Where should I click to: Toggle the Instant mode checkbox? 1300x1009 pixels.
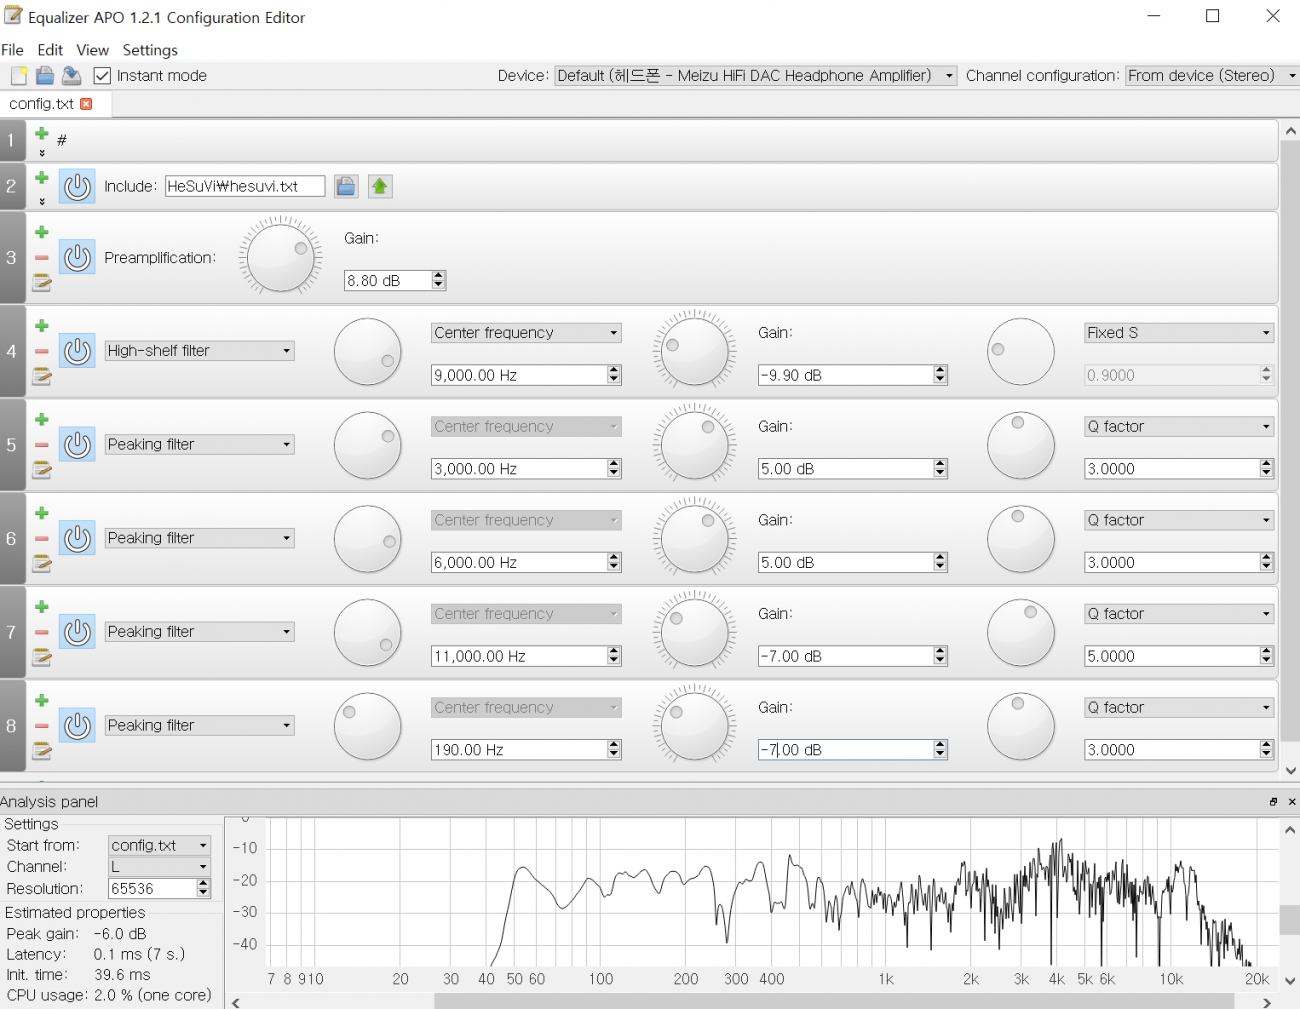[102, 76]
